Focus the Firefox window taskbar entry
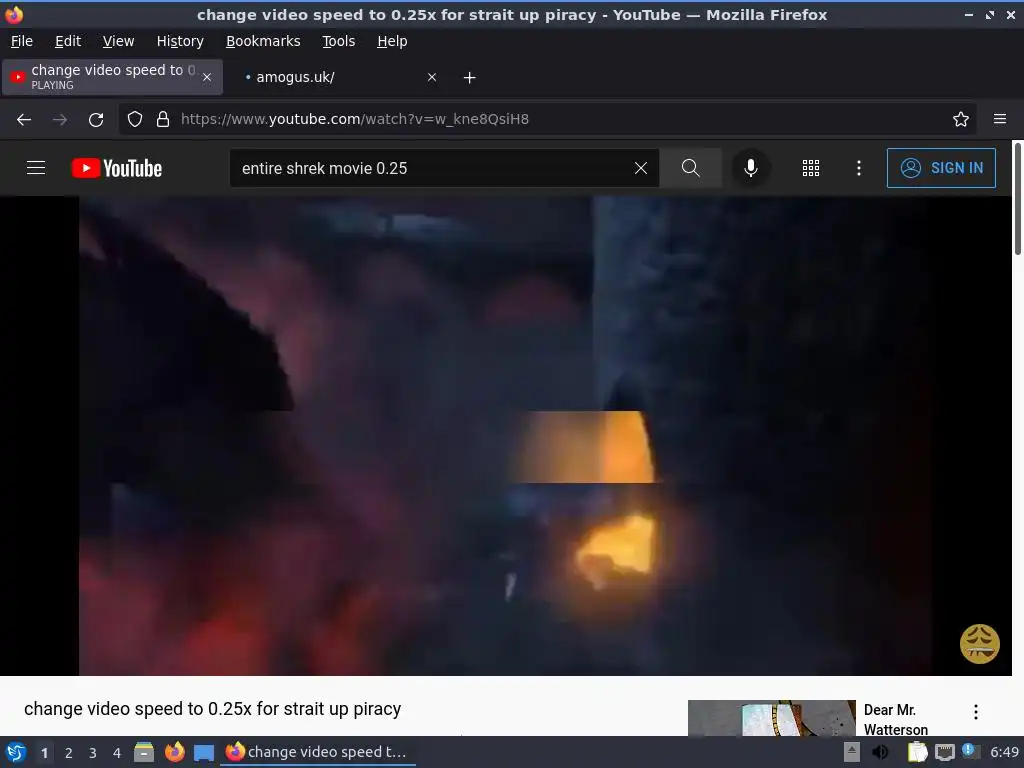 (318, 752)
